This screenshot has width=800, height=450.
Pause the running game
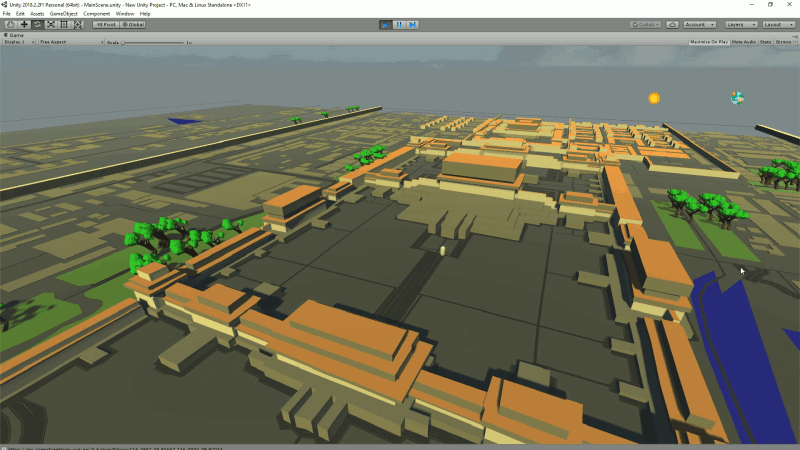pos(399,24)
